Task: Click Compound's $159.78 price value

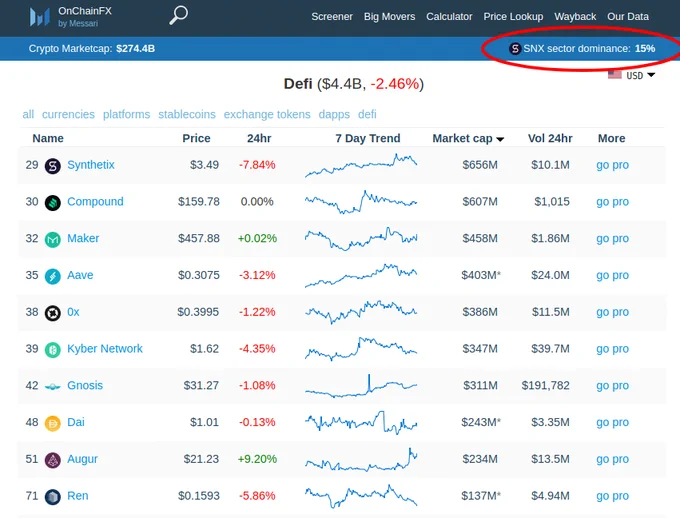Action: coord(199,201)
